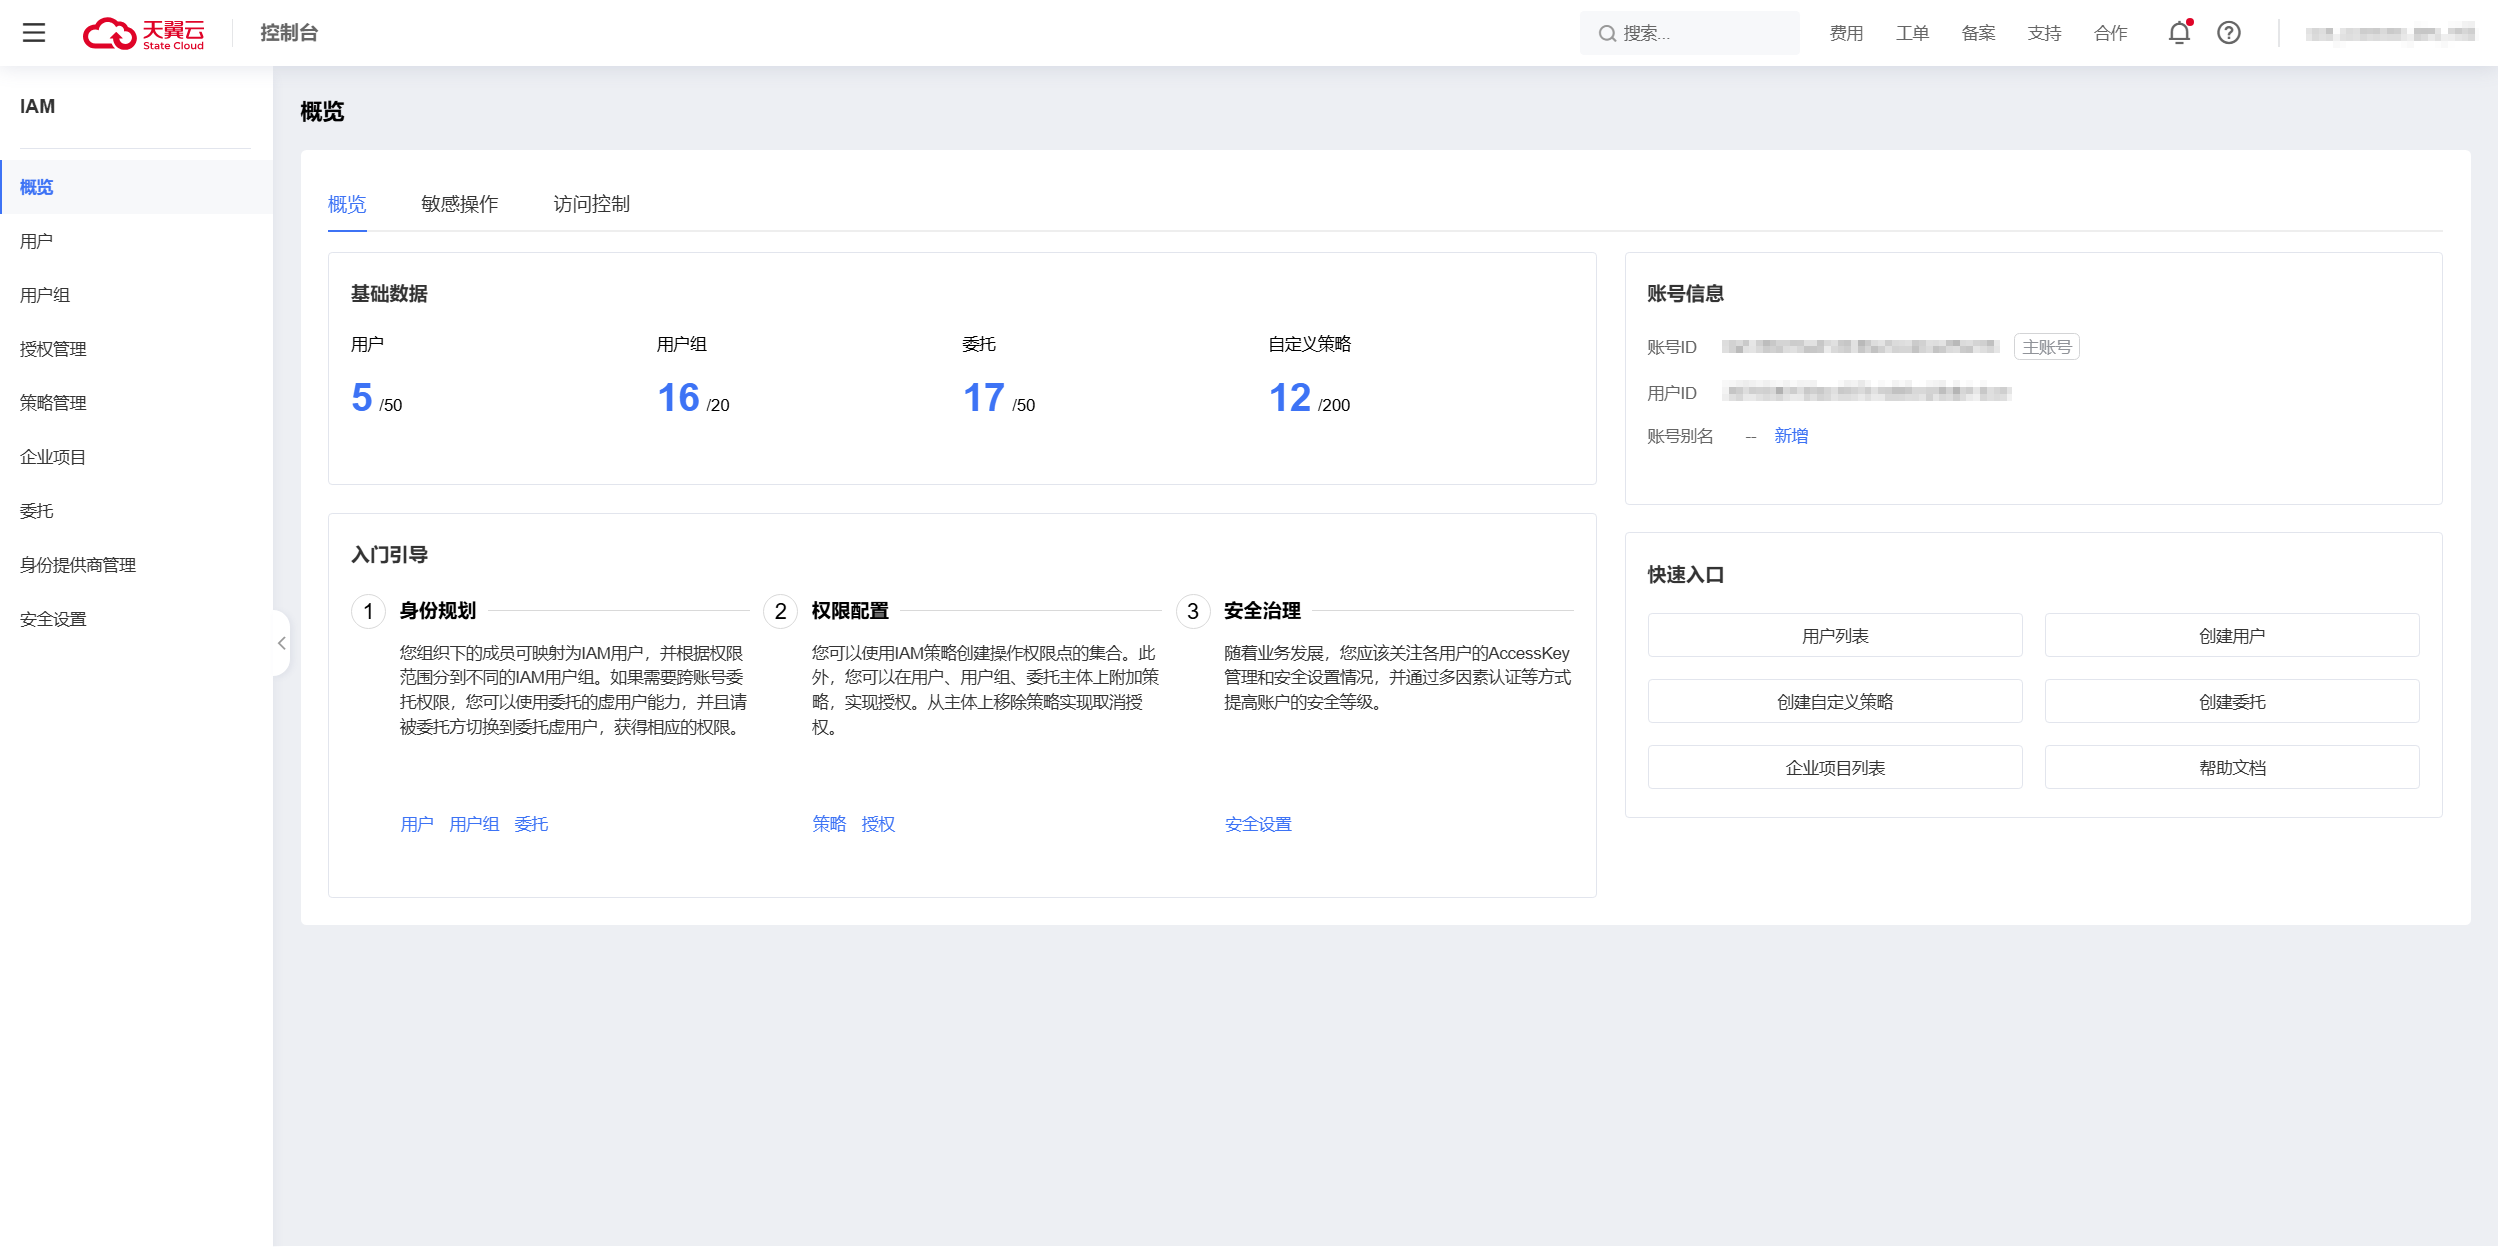Click the search magnifier icon
The width and height of the screenshot is (2498, 1247).
pos(1607,34)
